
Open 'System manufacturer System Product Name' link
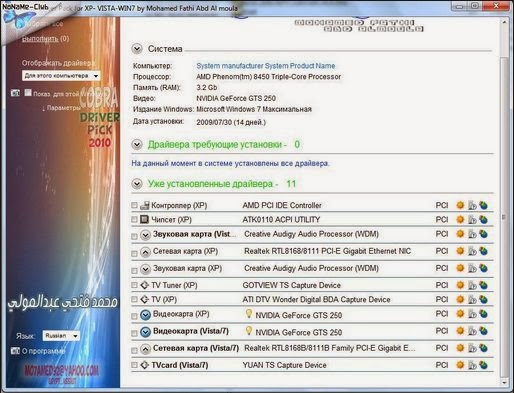[x=266, y=66]
